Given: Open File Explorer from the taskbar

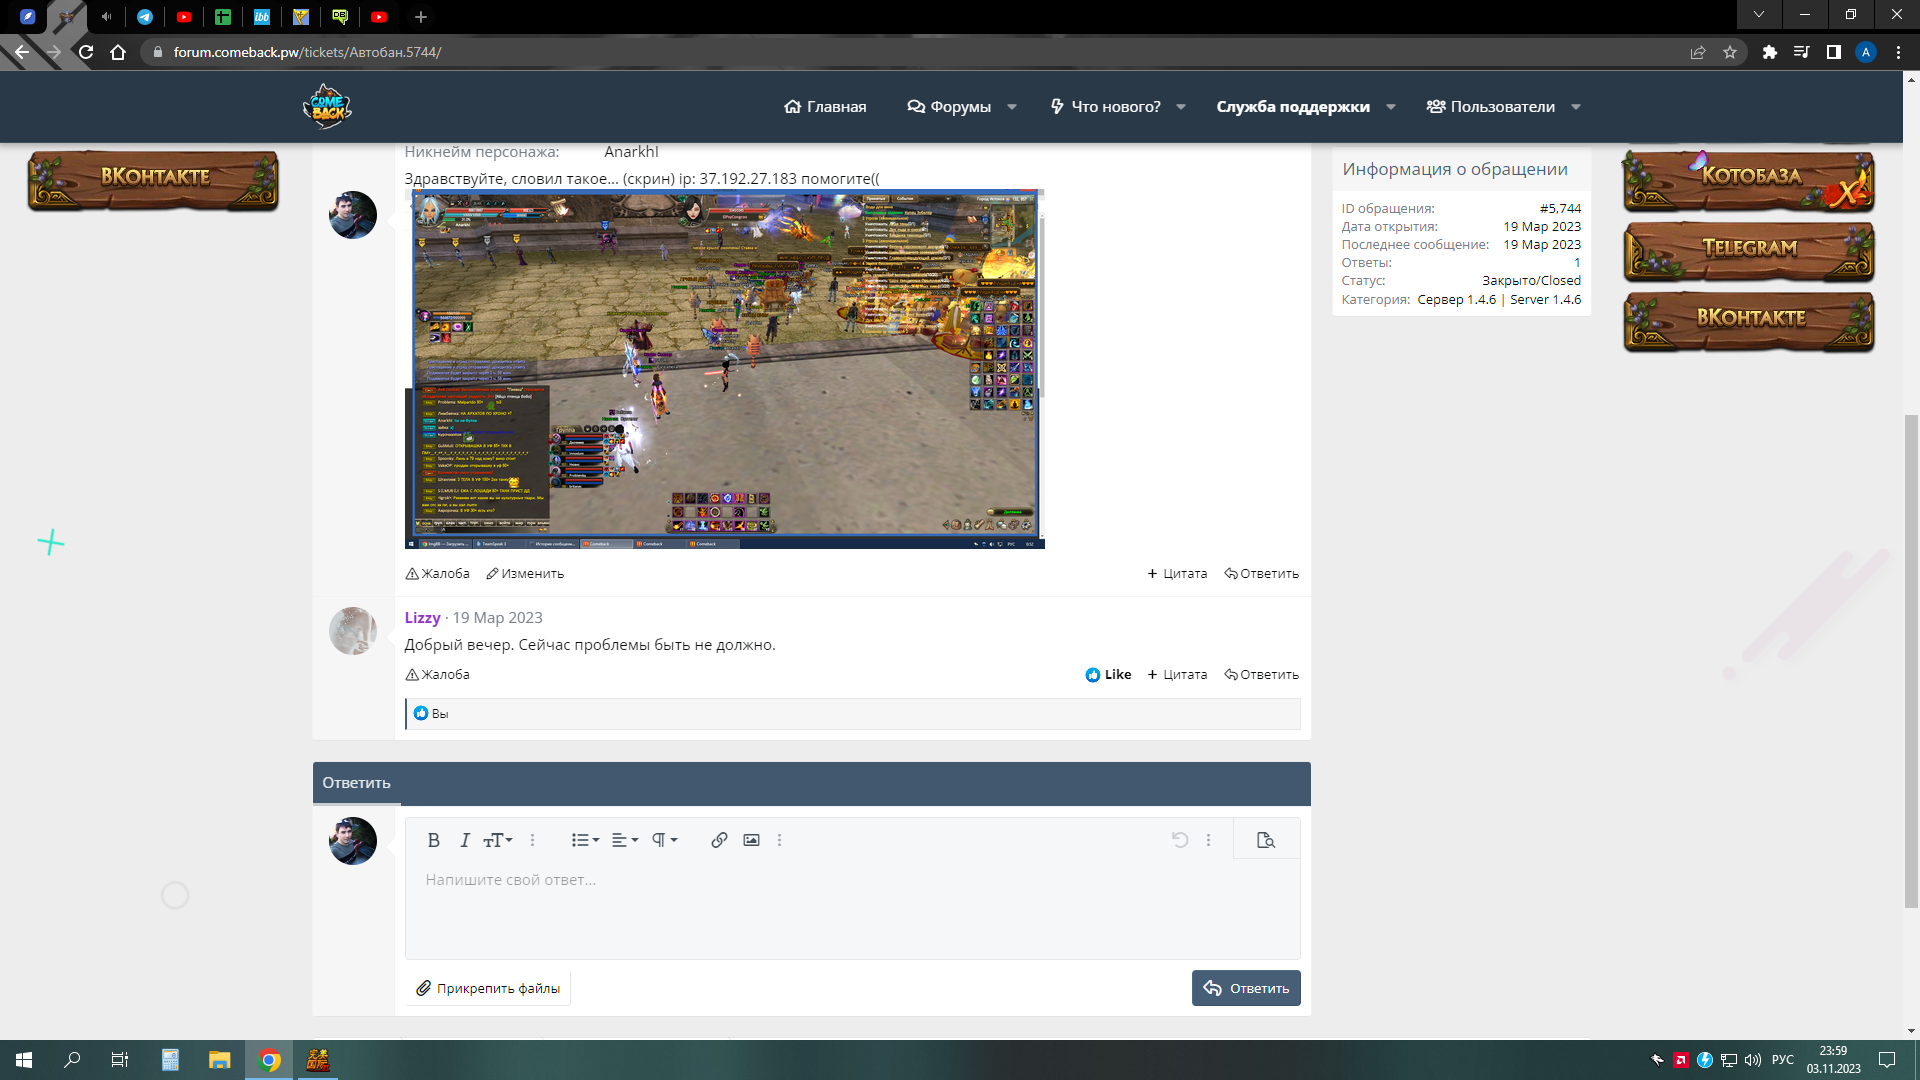Looking at the screenshot, I should tap(219, 1060).
